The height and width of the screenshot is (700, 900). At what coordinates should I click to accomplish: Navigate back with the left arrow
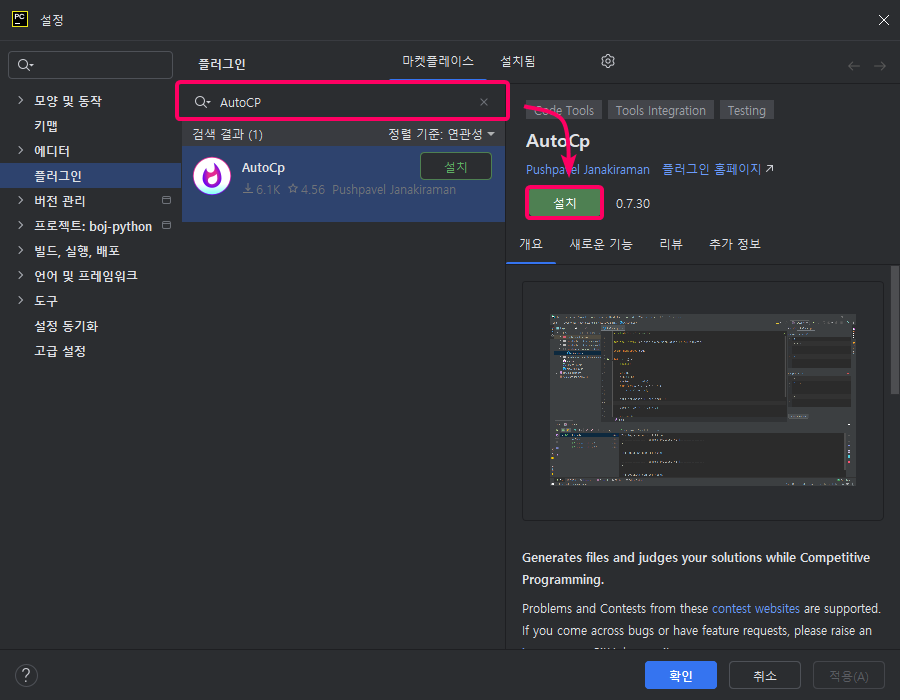click(x=854, y=66)
